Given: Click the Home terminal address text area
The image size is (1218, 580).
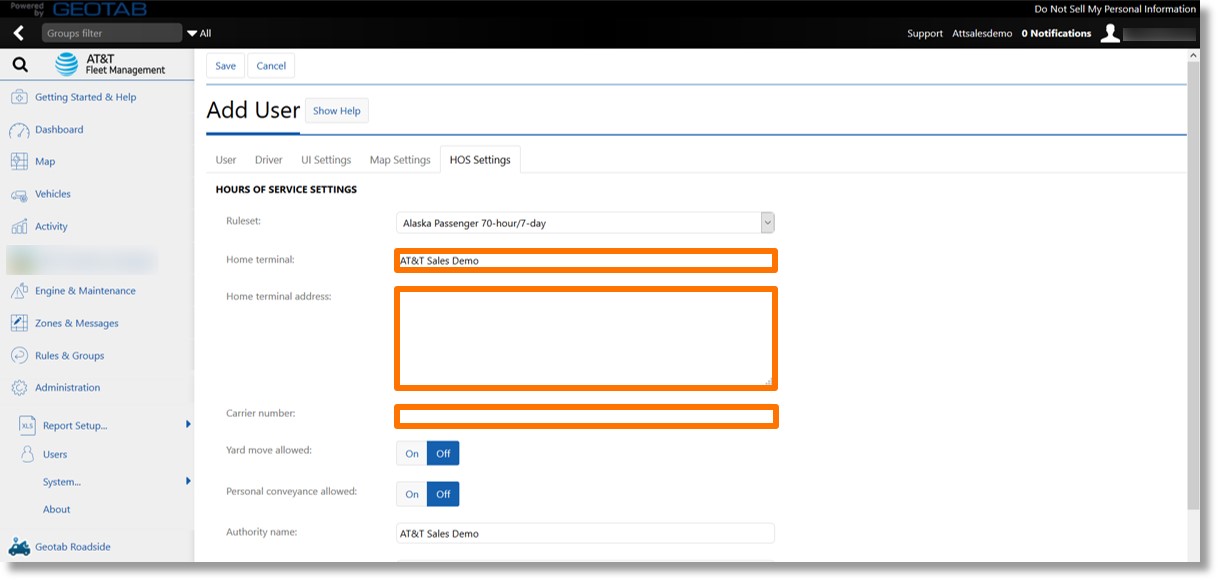Looking at the screenshot, I should (586, 339).
